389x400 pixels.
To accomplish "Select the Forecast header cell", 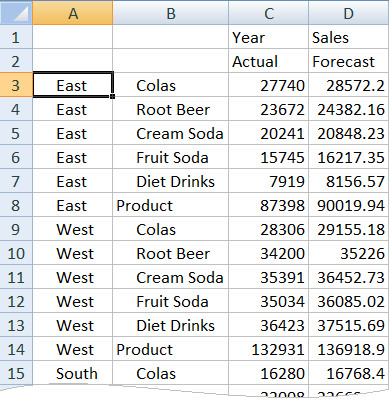I will click(x=349, y=61).
